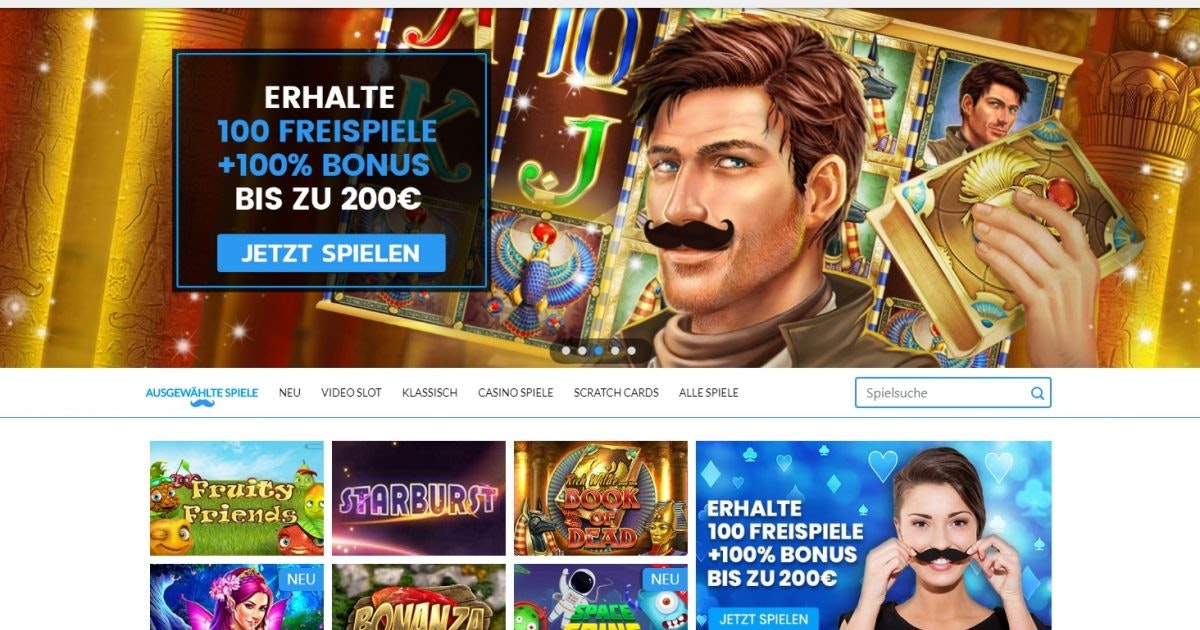Screen dimensions: 1200x630
Task: Select the second carousel dot
Action: (582, 351)
